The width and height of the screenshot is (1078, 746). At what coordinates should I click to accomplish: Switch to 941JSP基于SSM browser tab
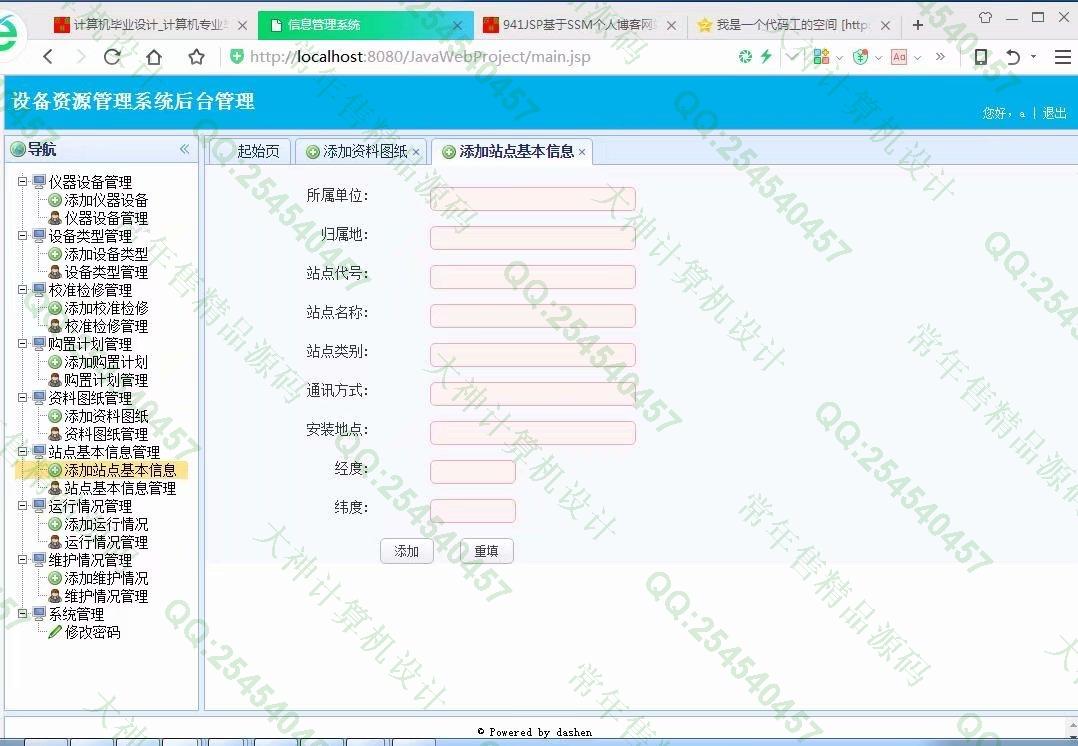click(x=580, y=25)
